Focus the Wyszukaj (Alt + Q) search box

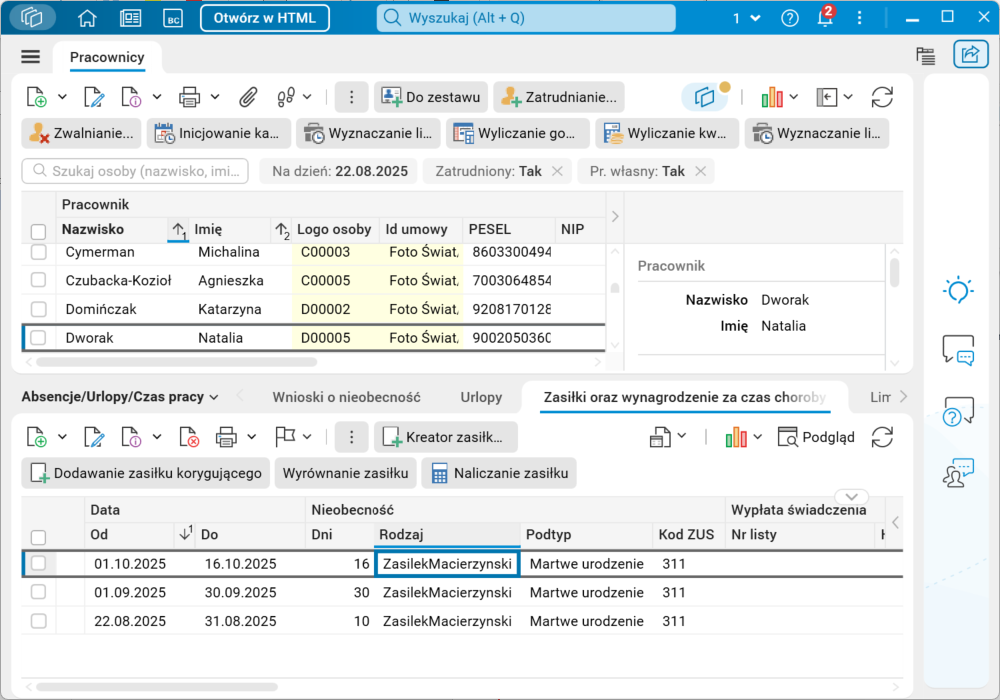(x=526, y=18)
